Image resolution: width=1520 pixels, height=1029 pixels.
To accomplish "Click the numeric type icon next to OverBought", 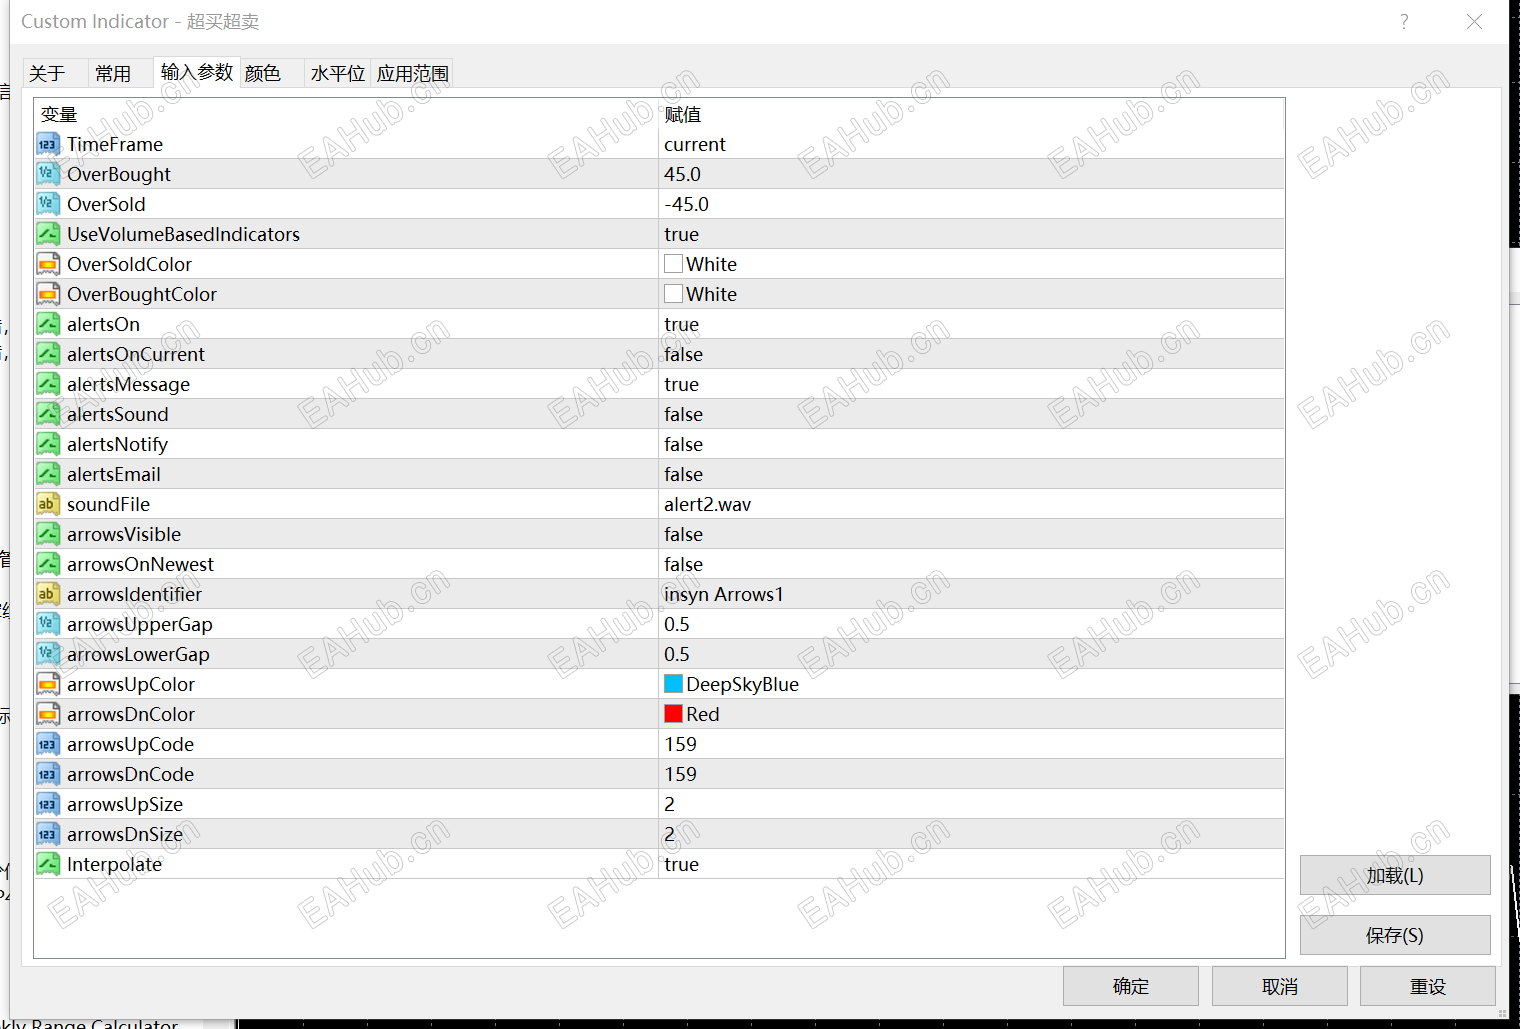I will point(47,173).
